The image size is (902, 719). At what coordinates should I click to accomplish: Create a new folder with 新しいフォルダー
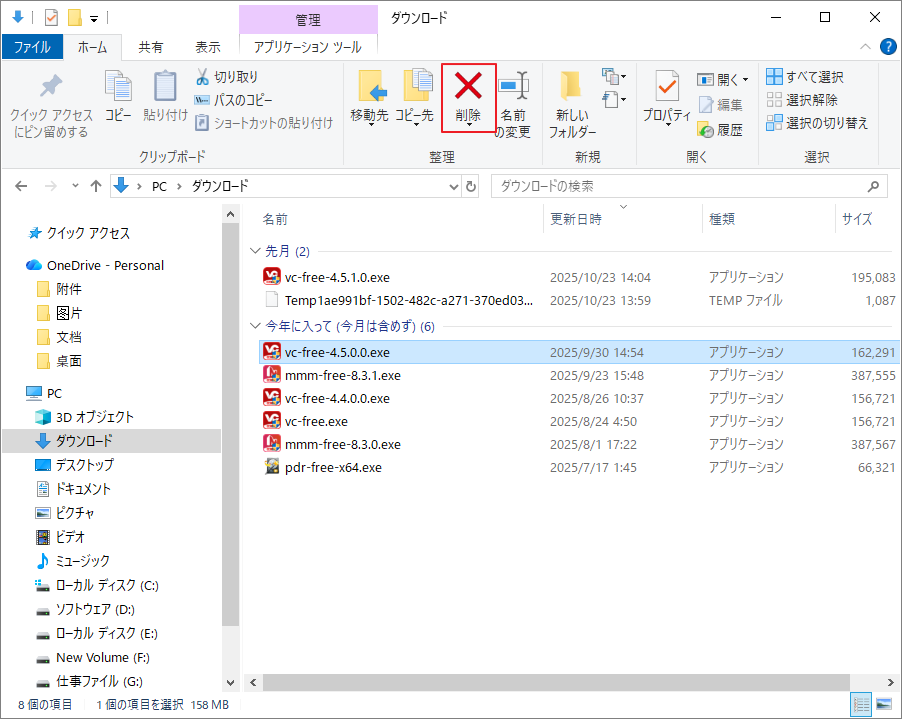coord(572,105)
